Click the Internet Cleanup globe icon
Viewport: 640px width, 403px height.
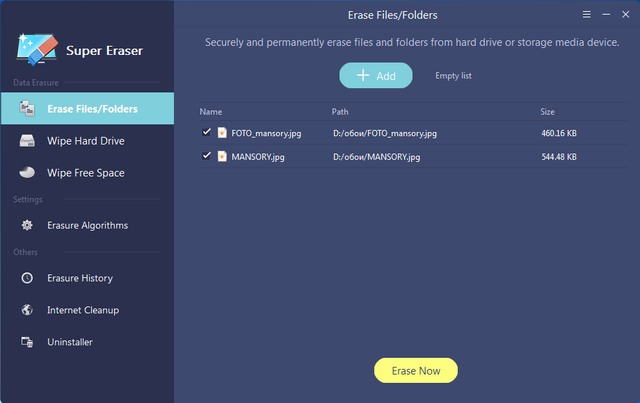pyautogui.click(x=28, y=310)
